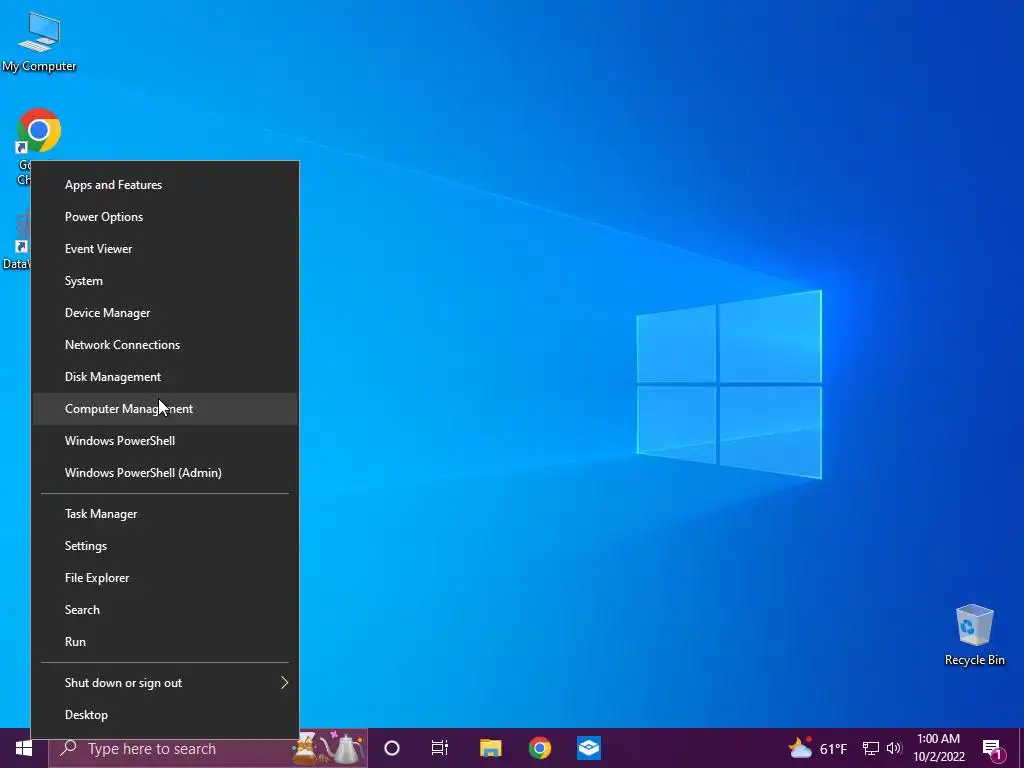
Task: Open the blue box app on taskbar
Action: click(589, 748)
